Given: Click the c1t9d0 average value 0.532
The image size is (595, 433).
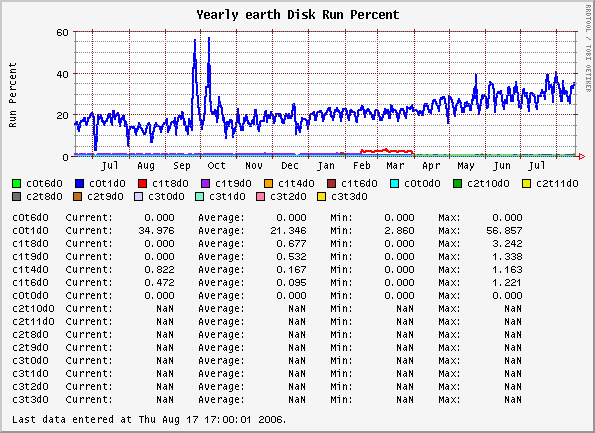Looking at the screenshot, I should click(291, 257).
